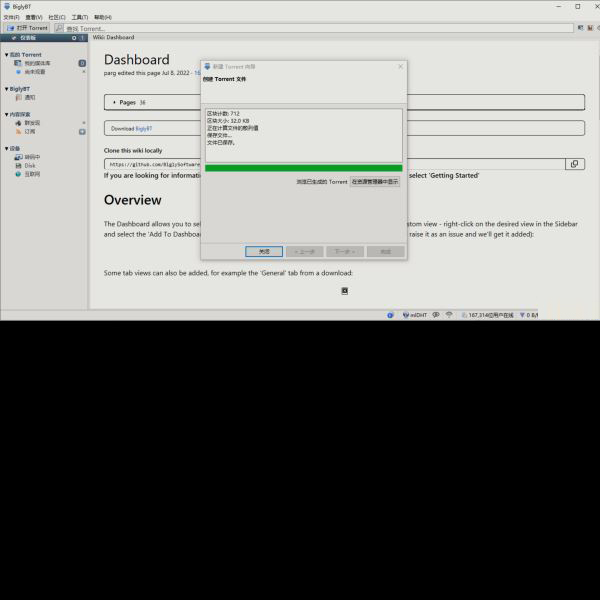The width and height of the screenshot is (600, 600).
Task: Click the 'Overview' heading on wiki page
Action: pyautogui.click(x=133, y=200)
